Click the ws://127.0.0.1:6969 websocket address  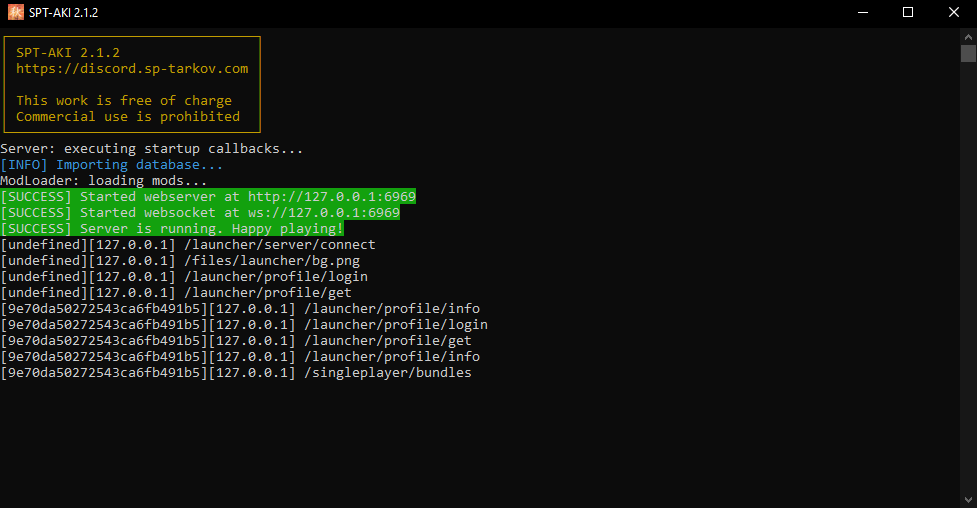[323, 213]
